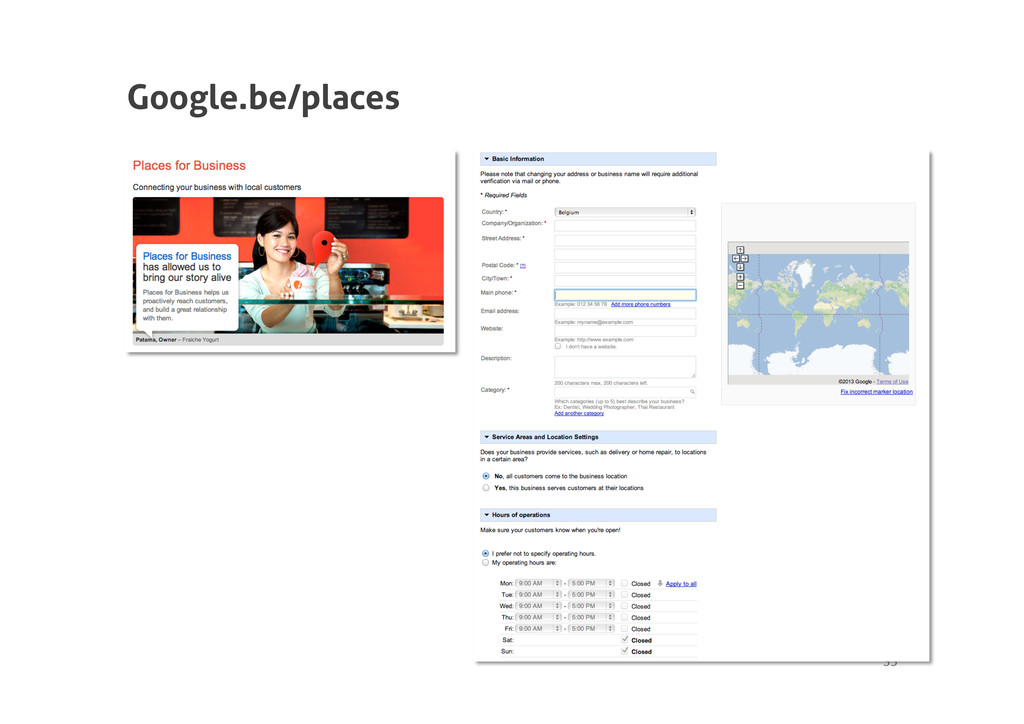
Task: Open the Country dropdown showing Belgium
Action: [x=625, y=212]
